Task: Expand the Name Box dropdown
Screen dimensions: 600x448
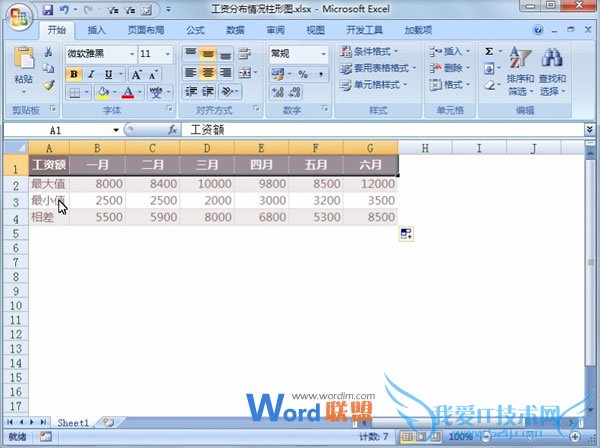Action: tap(116, 130)
